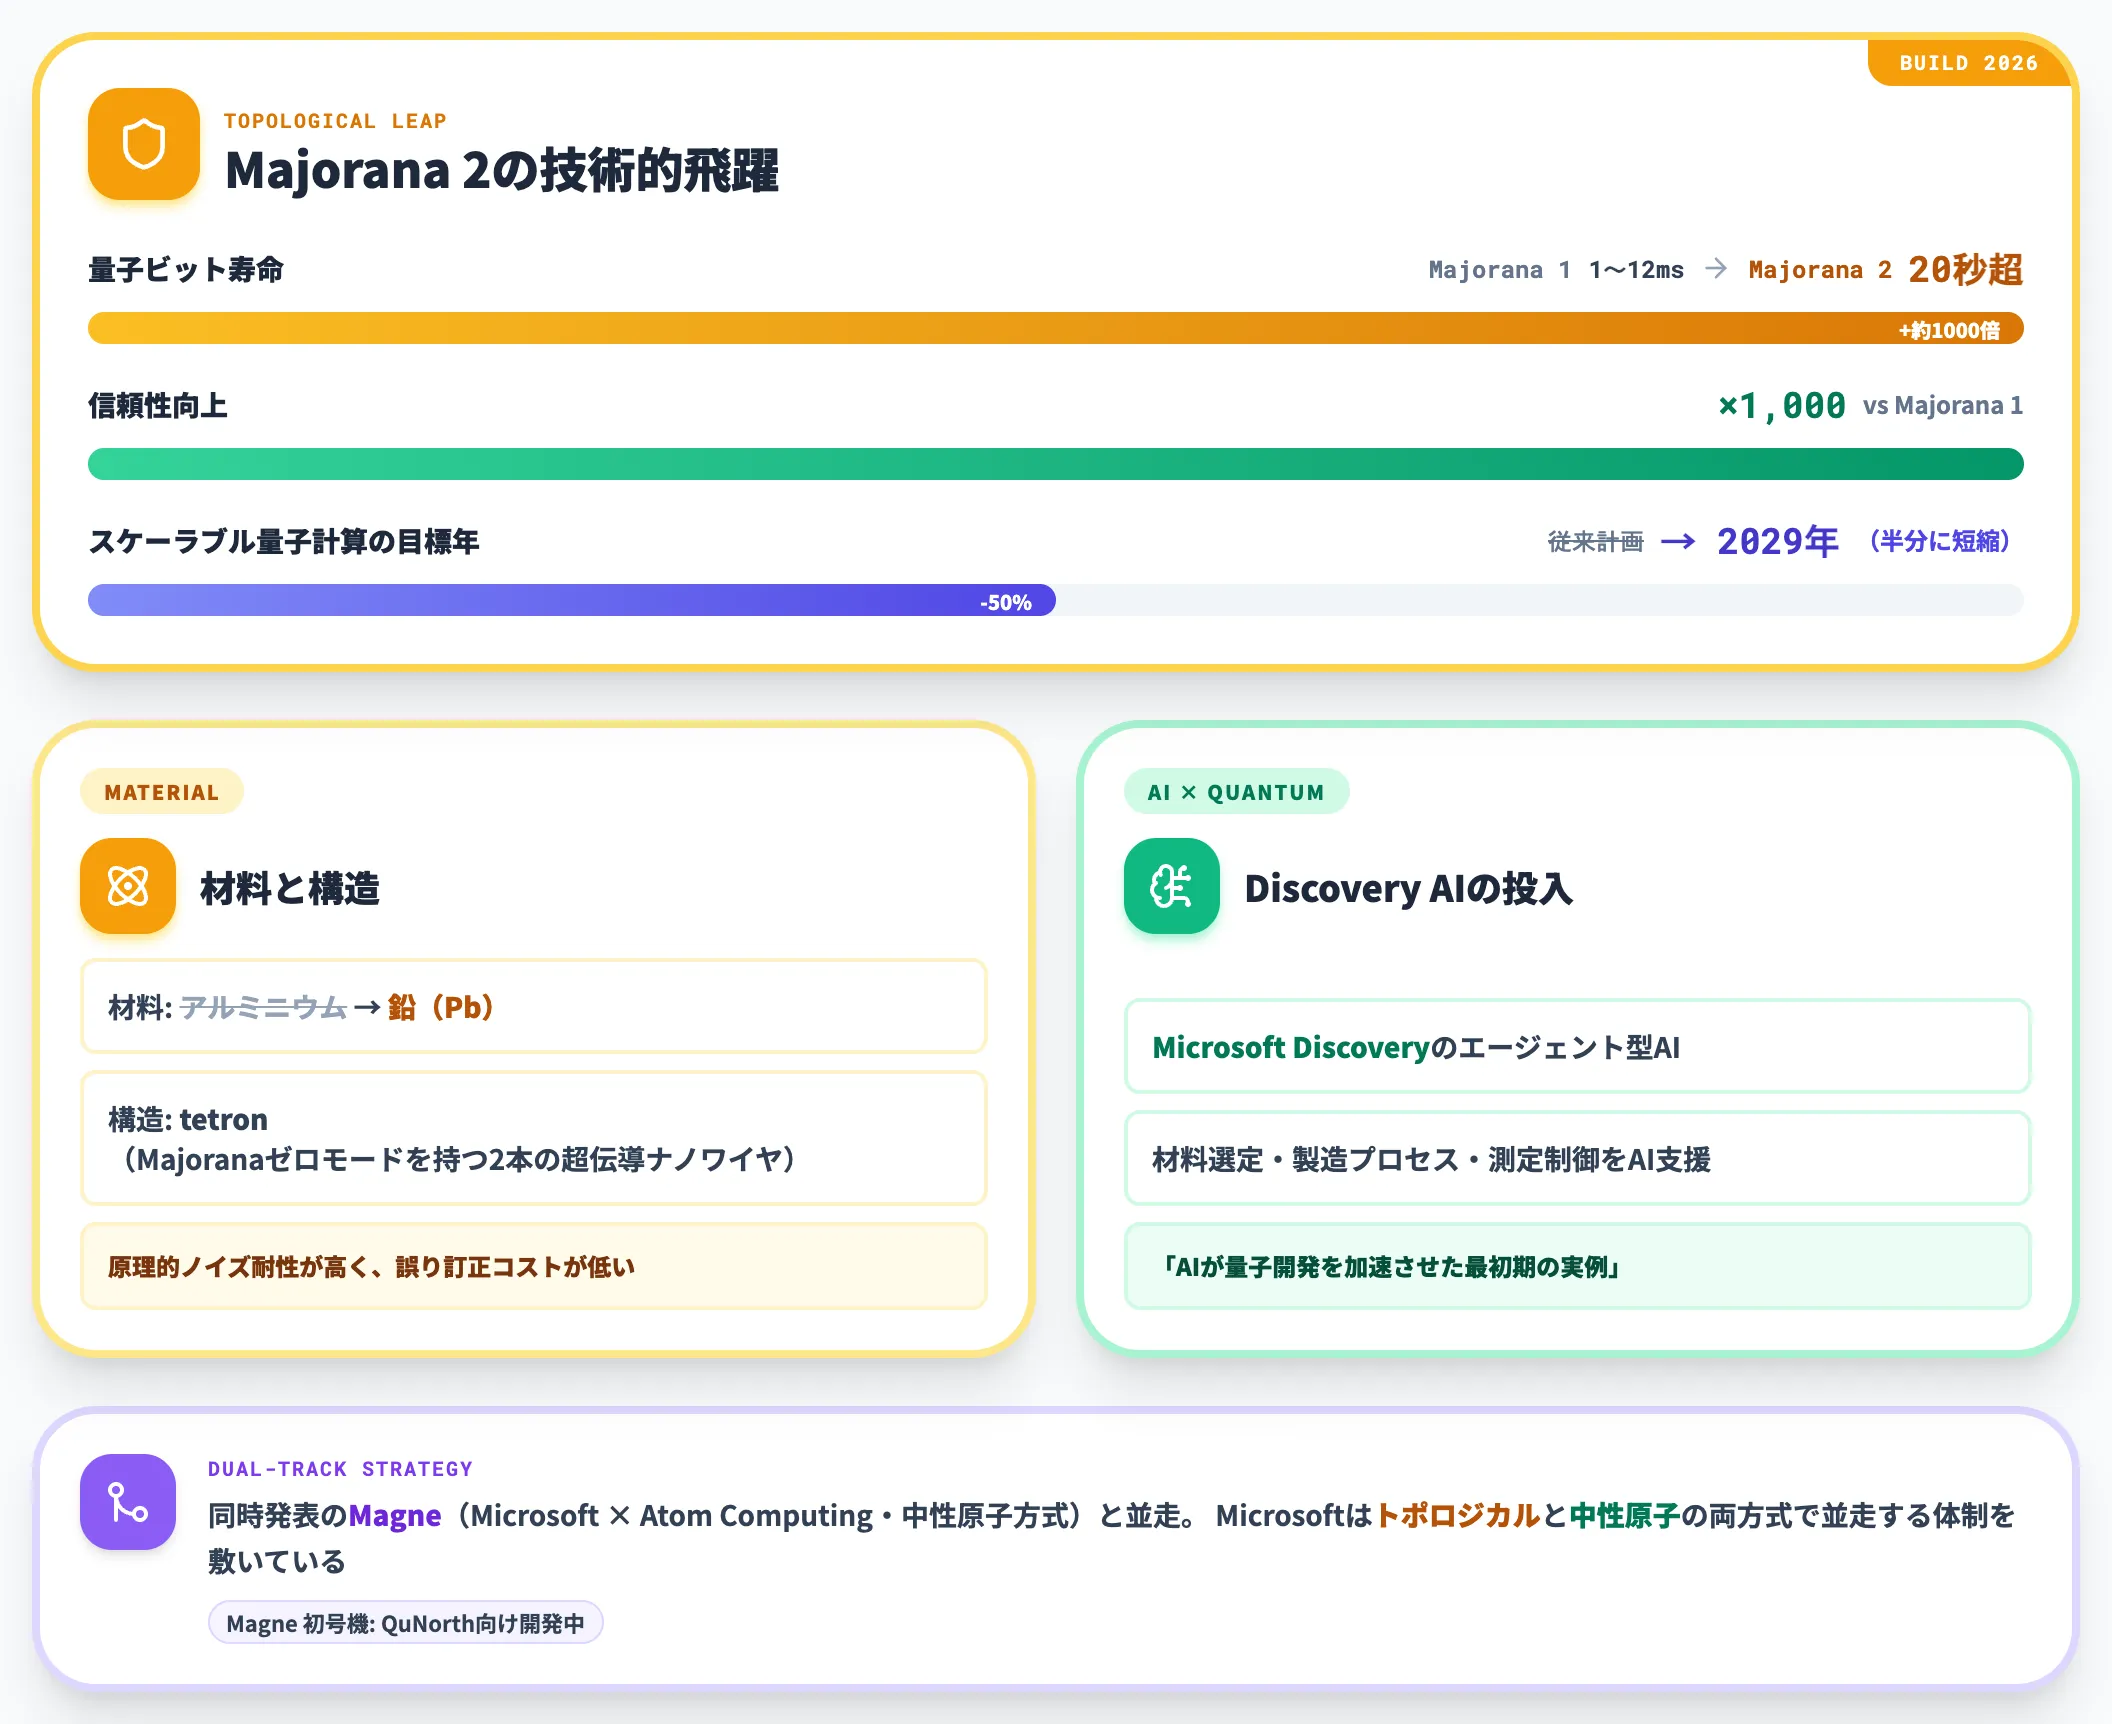The height and width of the screenshot is (1724, 2112).
Task: Click the 原理的ノイズ耐性が高く highlight row
Action: pos(534,1266)
